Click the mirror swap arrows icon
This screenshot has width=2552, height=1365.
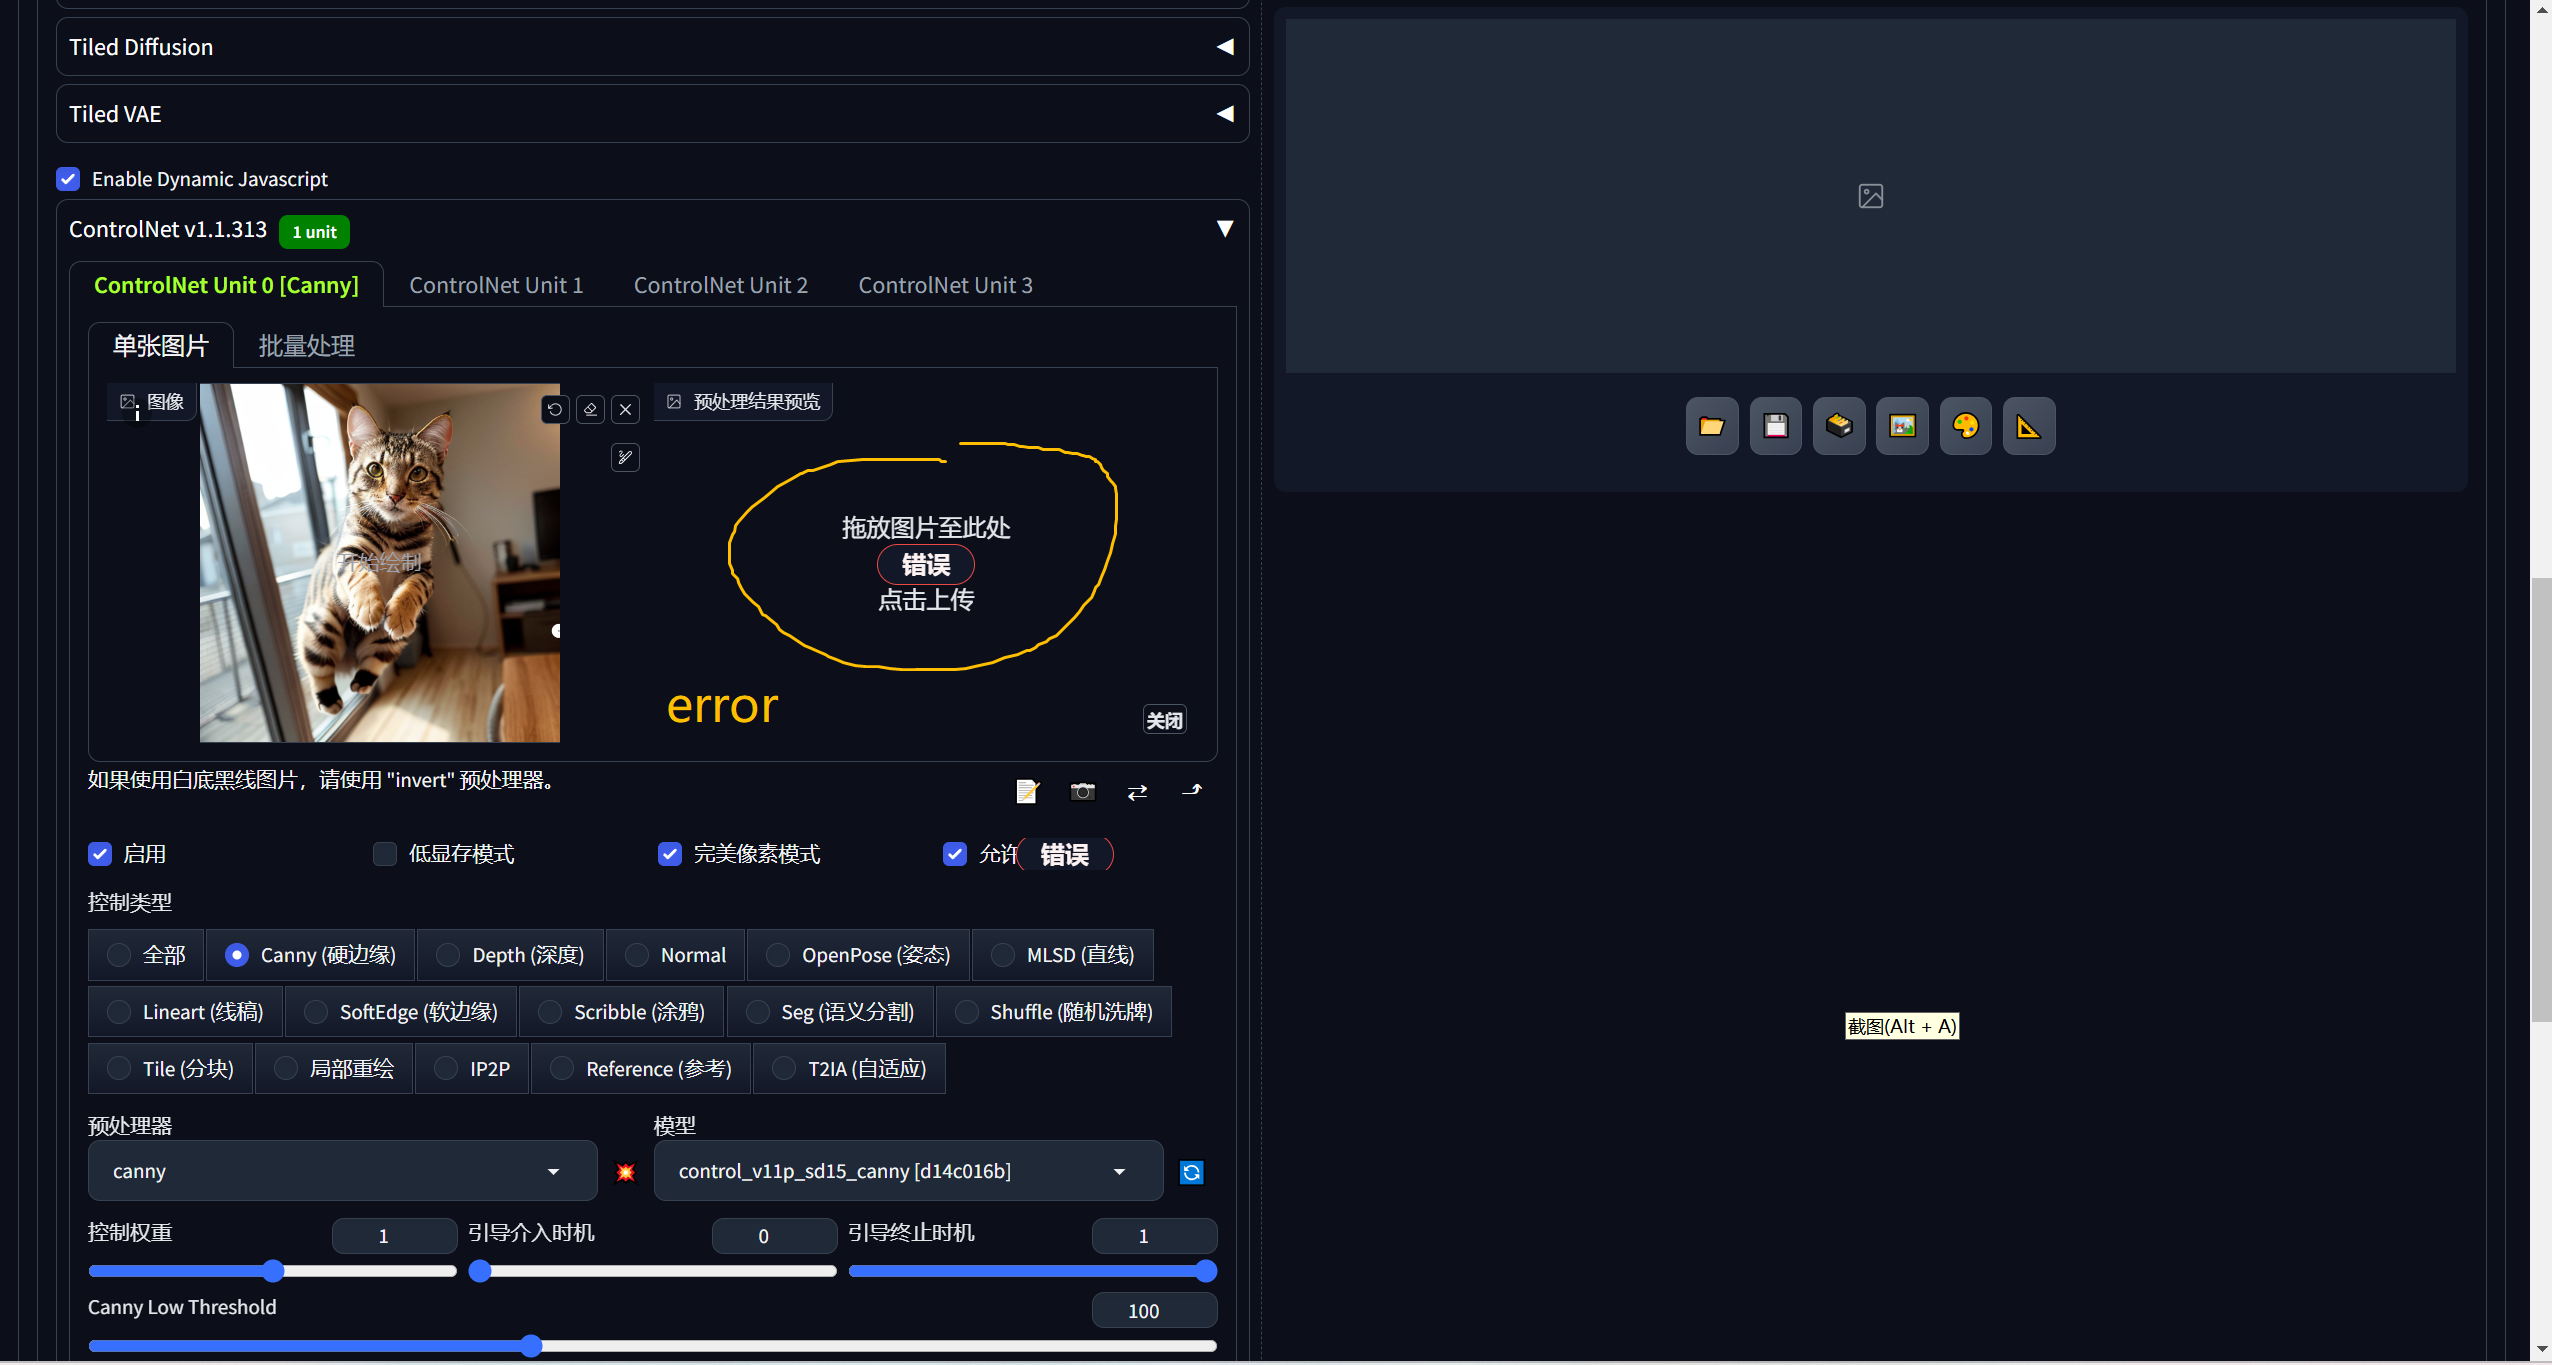(1137, 791)
